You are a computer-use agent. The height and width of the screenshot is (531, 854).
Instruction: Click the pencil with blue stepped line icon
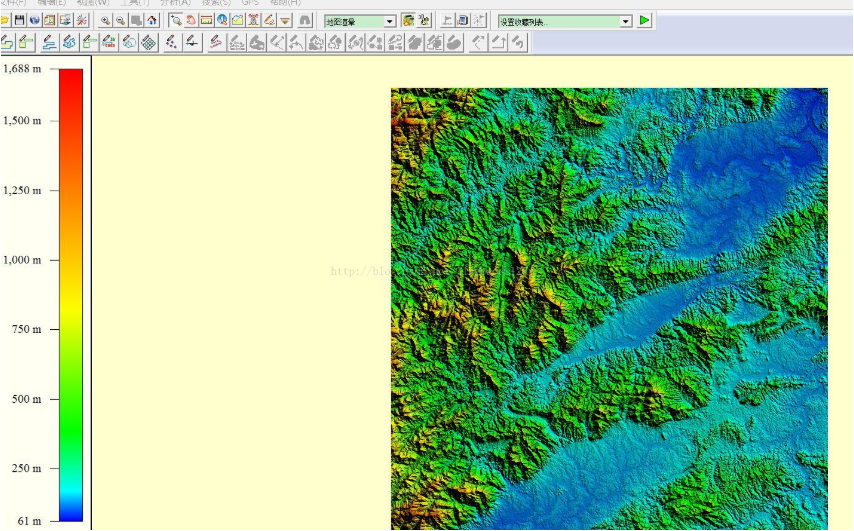50,42
